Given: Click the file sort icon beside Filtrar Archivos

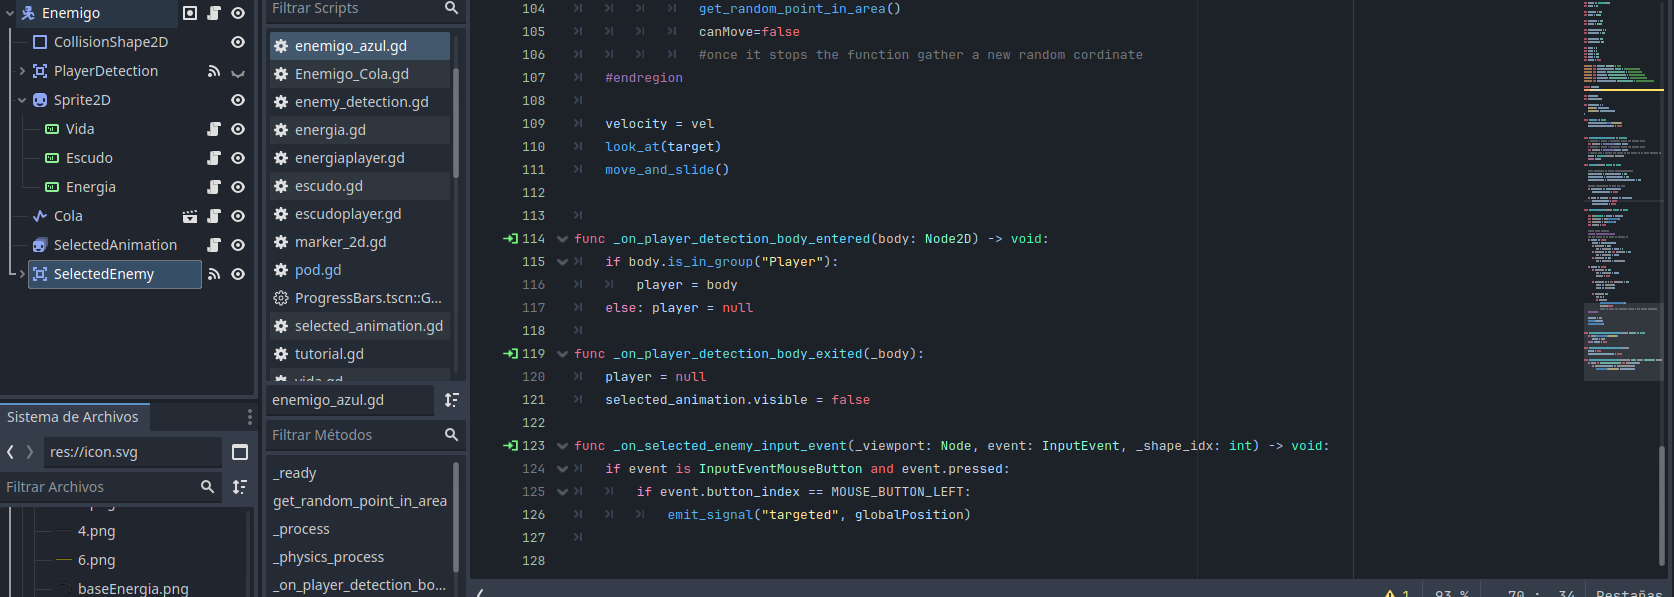Looking at the screenshot, I should click(x=240, y=487).
